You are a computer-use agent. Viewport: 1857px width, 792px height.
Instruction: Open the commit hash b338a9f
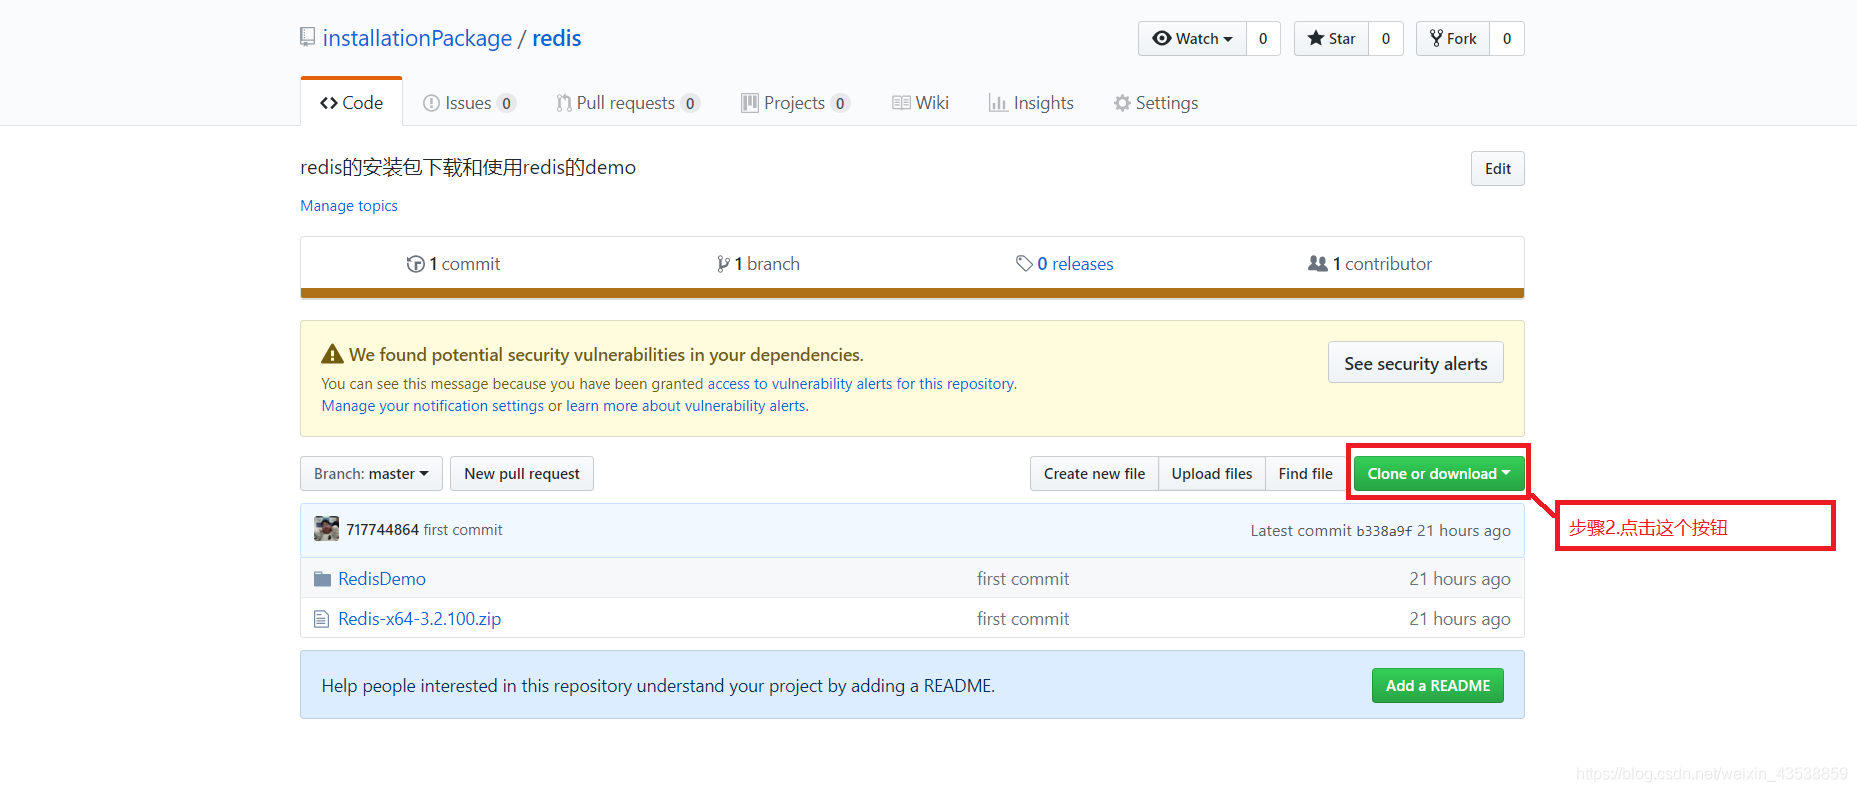click(x=1384, y=531)
